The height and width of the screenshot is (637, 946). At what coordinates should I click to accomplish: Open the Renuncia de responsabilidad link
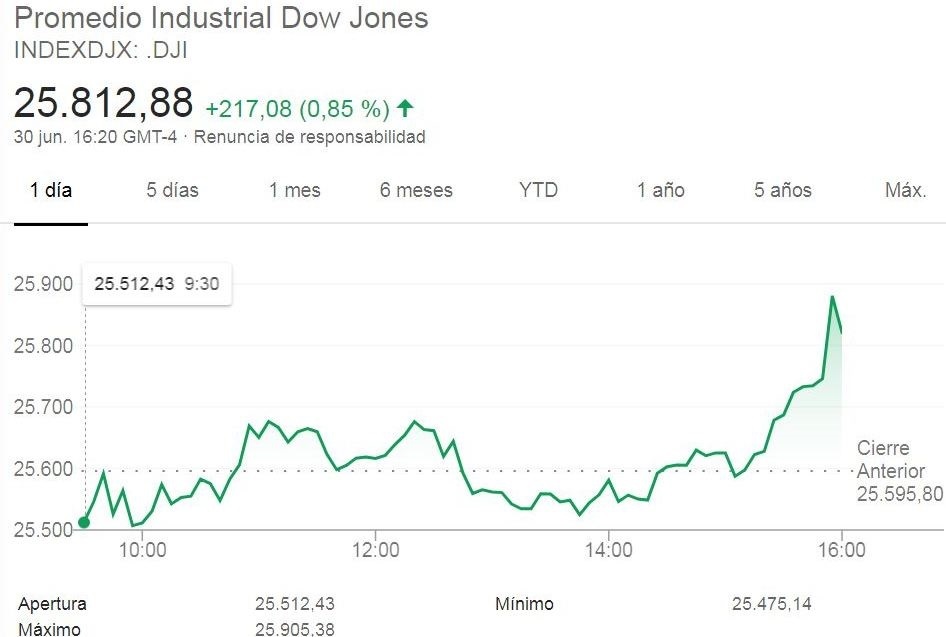[309, 137]
